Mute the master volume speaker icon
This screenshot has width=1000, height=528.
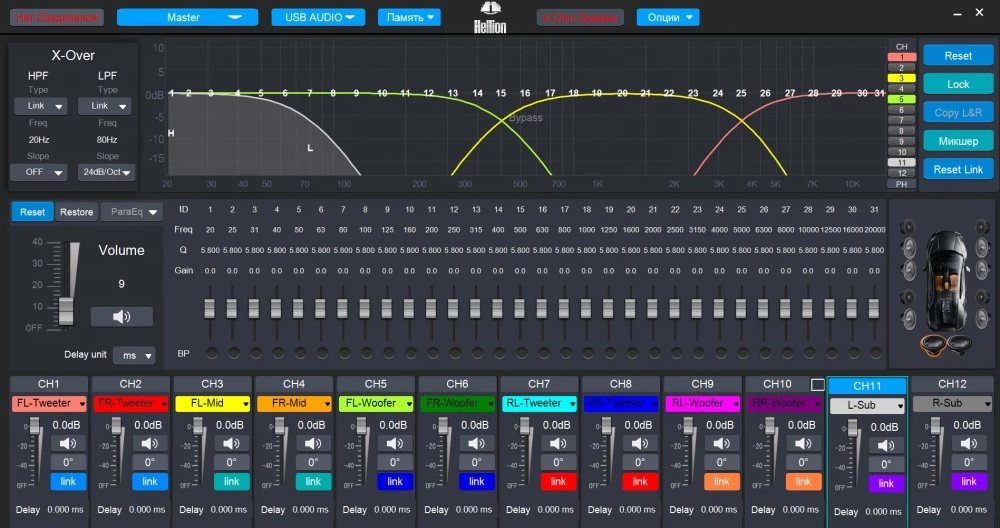[121, 317]
